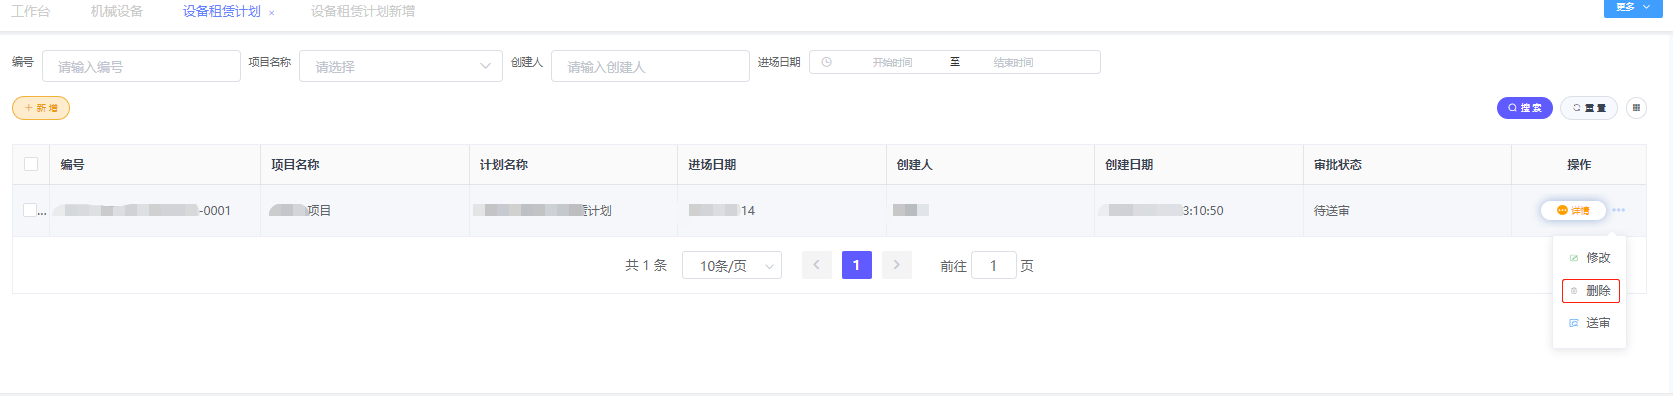
Task: Open the 机械设备 tab
Action: (x=117, y=11)
